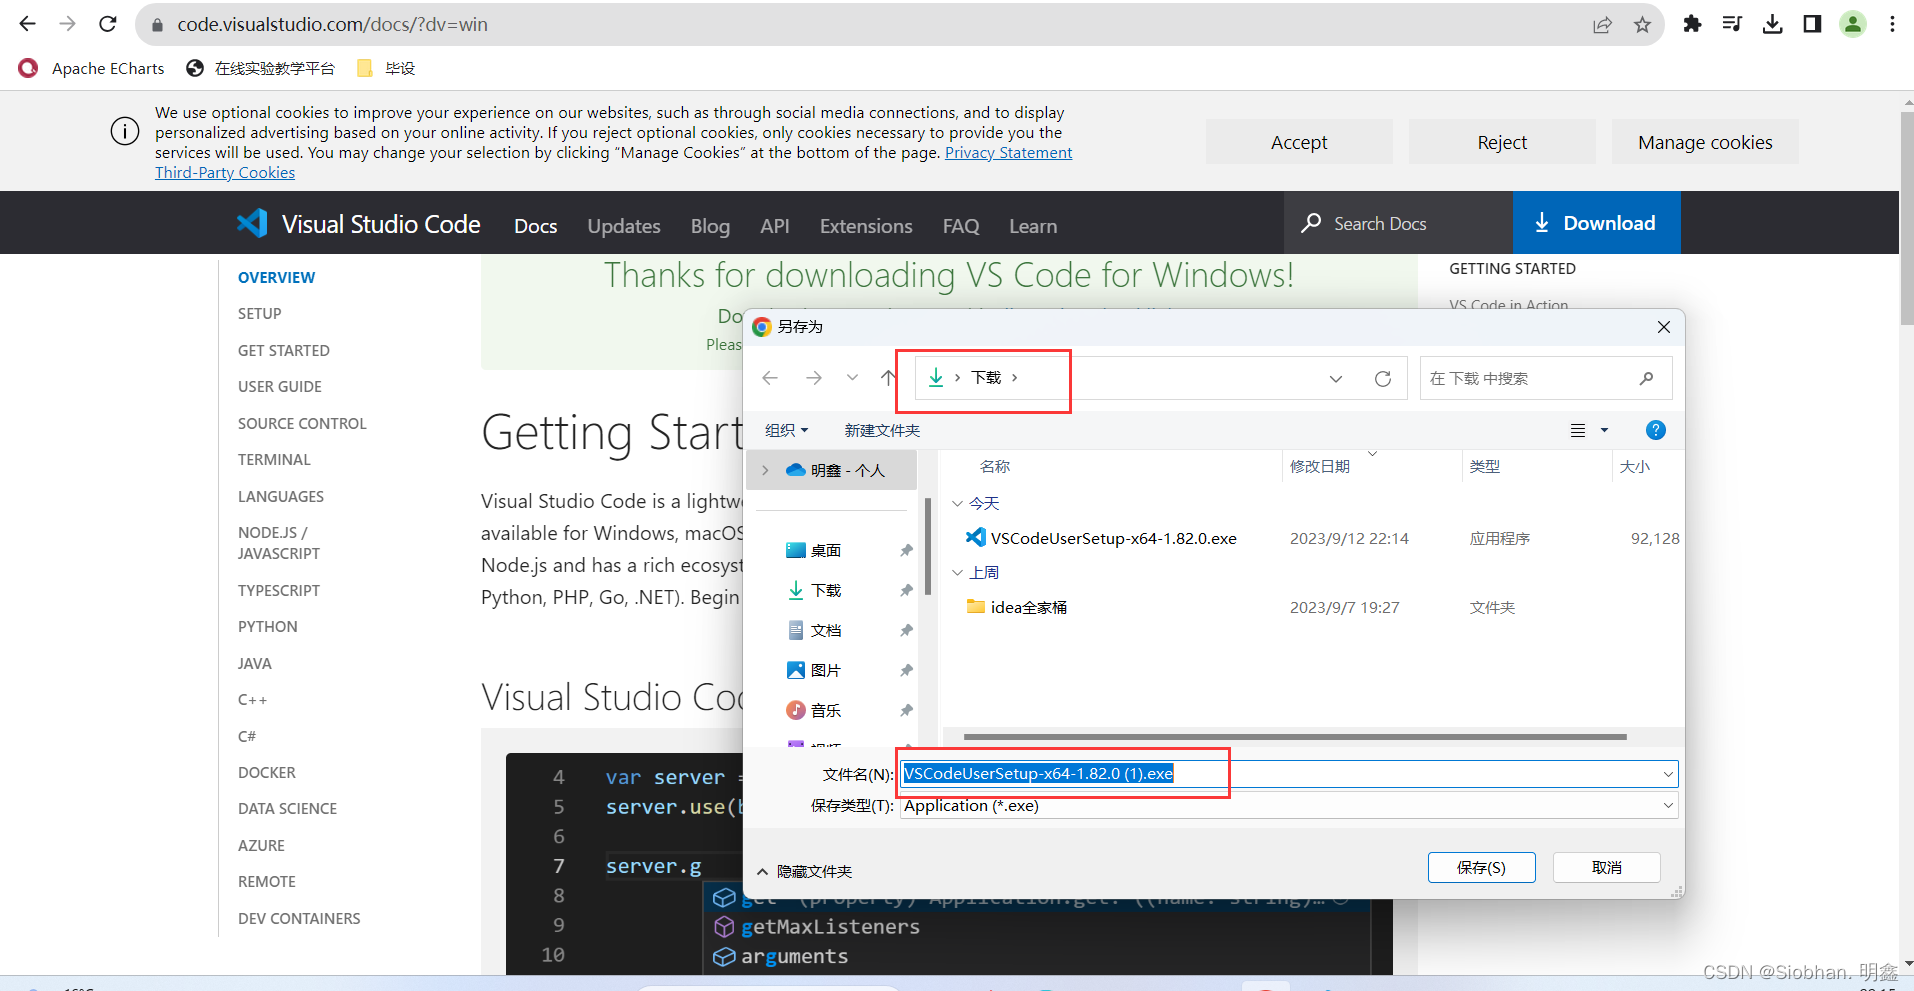Click the 保存(S) save button

1480,868
